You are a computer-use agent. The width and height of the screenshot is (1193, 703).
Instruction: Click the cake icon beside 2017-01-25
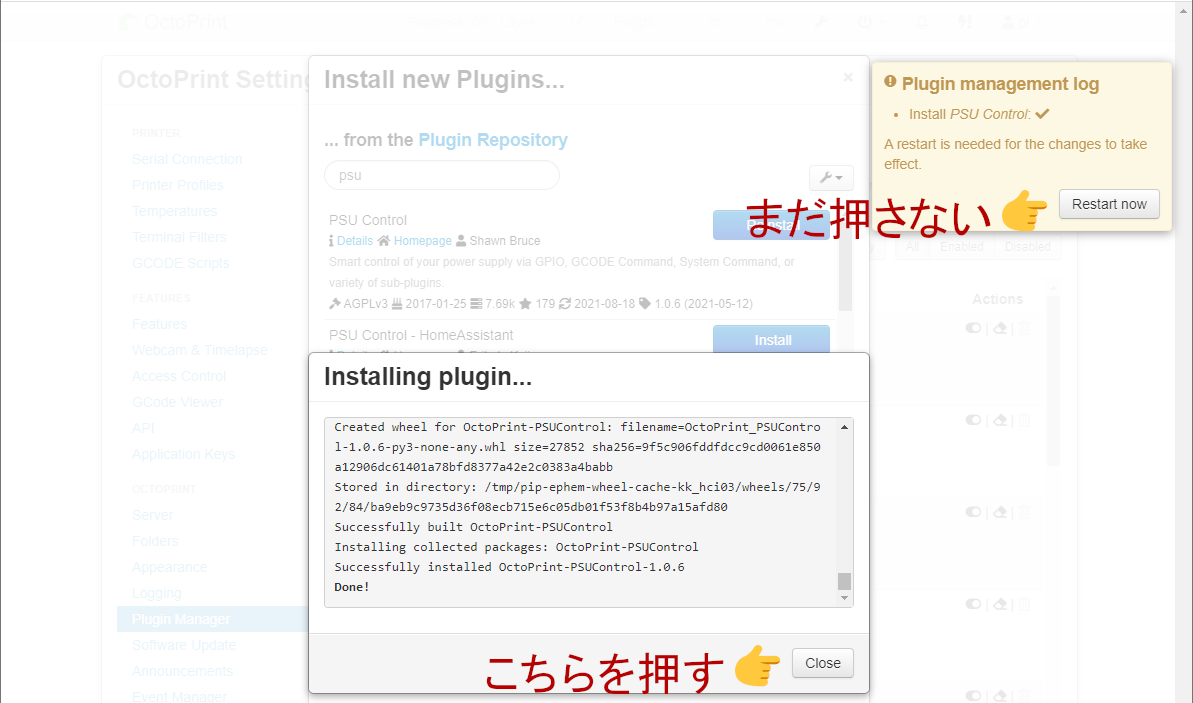(396, 304)
